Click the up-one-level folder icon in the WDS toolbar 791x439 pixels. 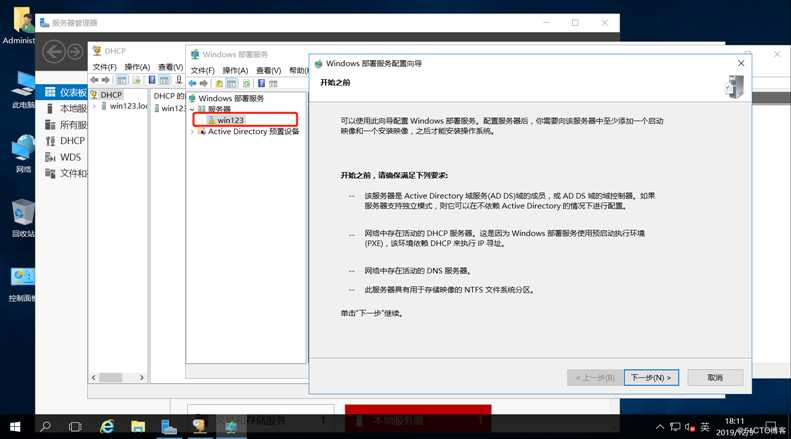219,83
